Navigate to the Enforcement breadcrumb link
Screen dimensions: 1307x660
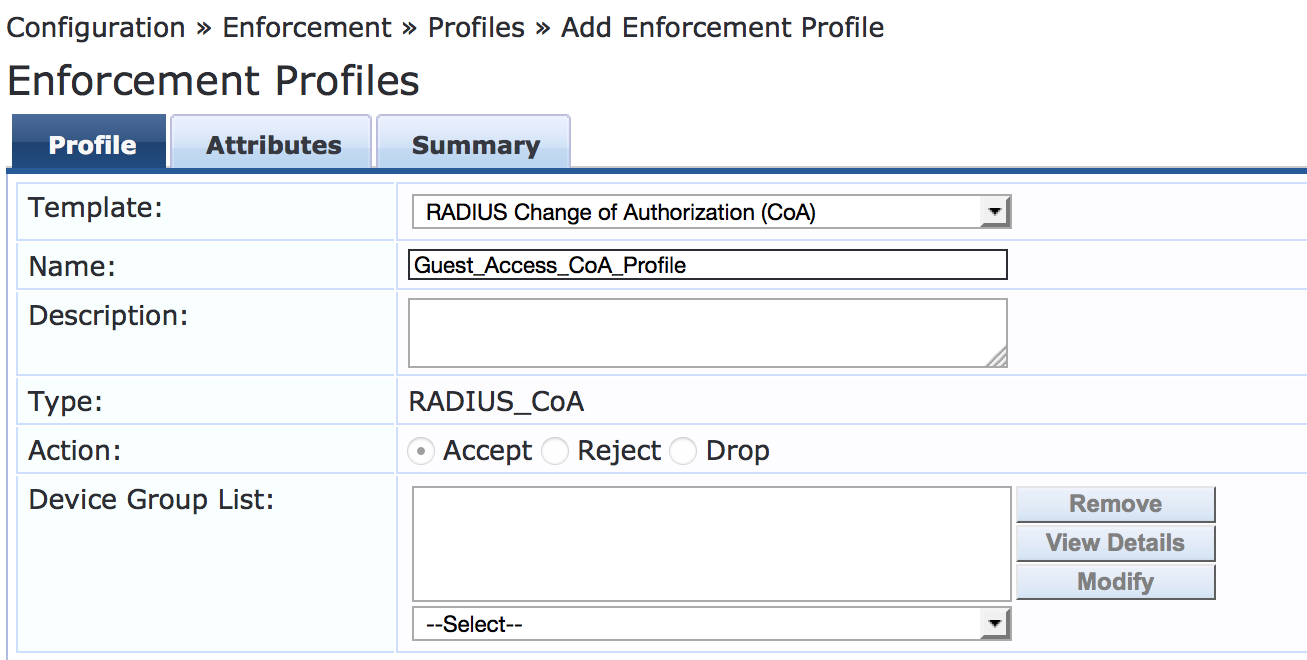pos(307,27)
